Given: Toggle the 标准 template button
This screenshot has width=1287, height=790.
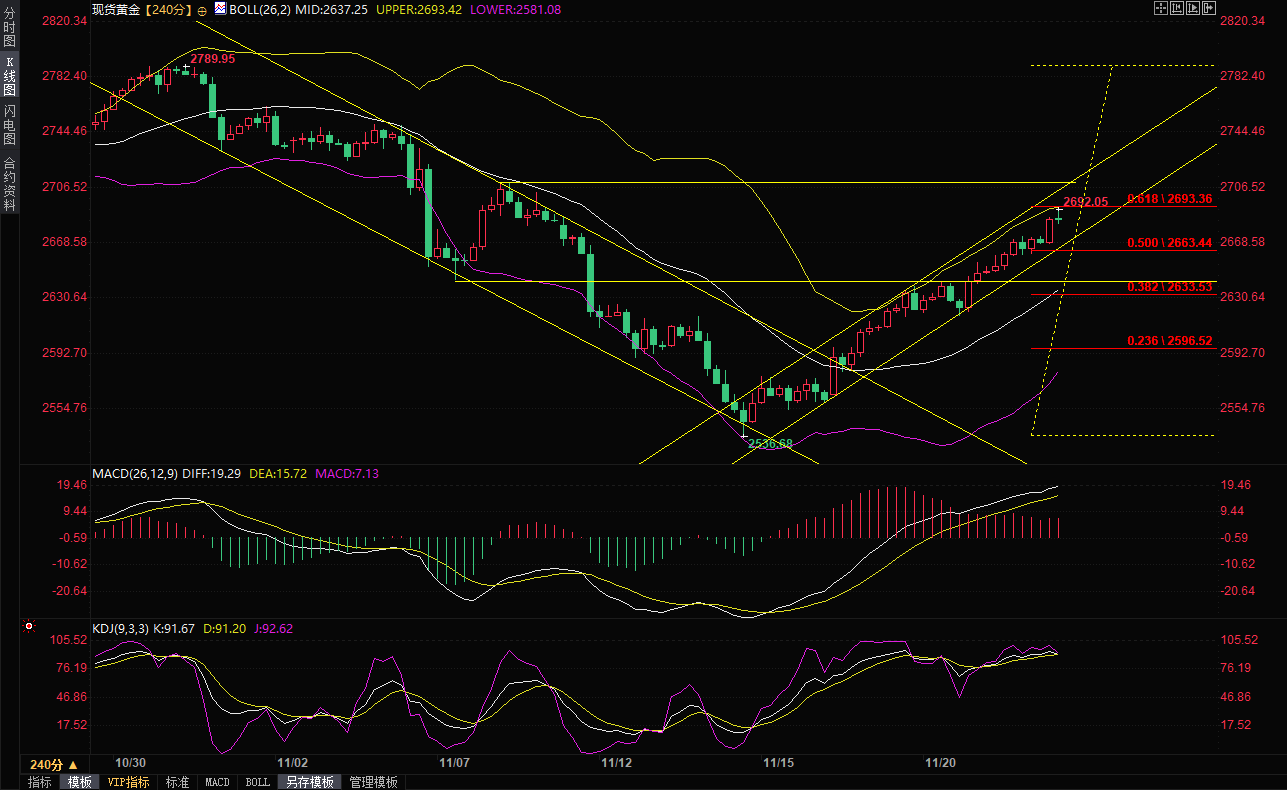Looking at the screenshot, I should pyautogui.click(x=177, y=782).
